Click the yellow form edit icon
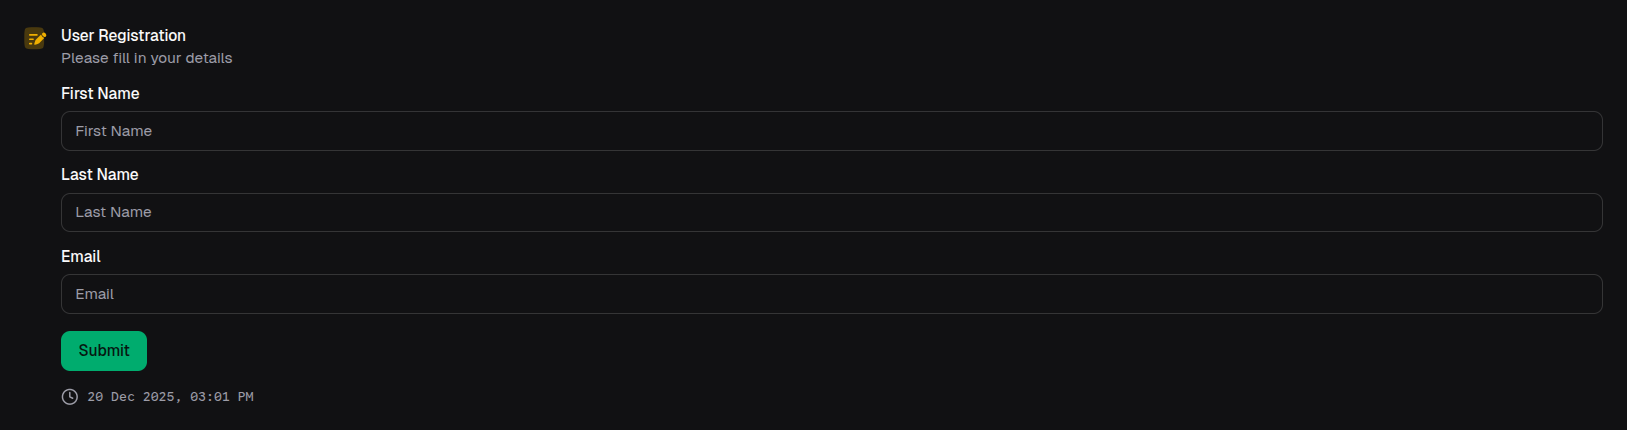1627x430 pixels. pos(35,39)
